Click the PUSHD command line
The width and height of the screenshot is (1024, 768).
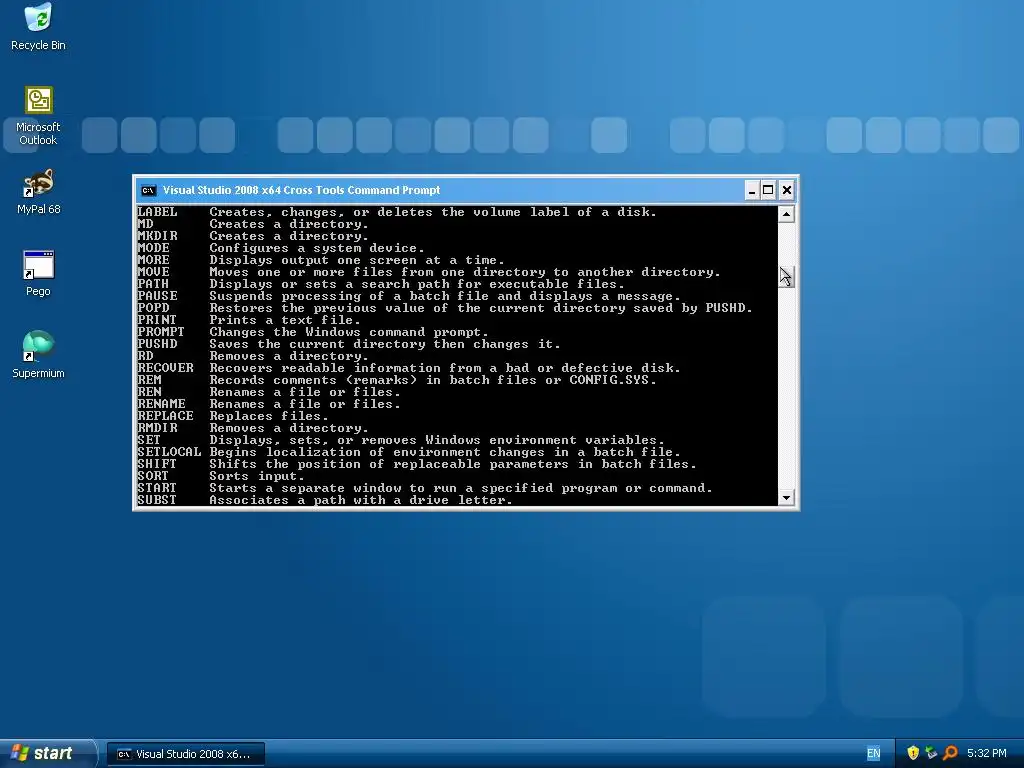coord(349,344)
